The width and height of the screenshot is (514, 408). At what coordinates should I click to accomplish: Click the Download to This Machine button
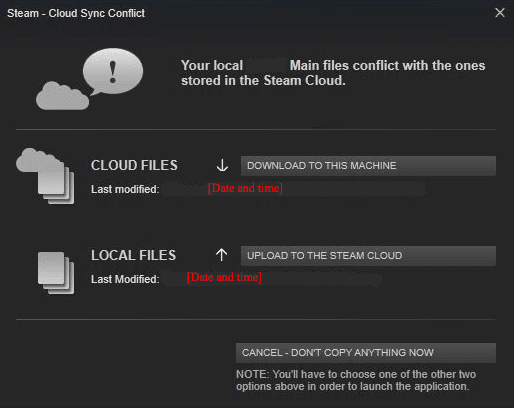(368, 166)
